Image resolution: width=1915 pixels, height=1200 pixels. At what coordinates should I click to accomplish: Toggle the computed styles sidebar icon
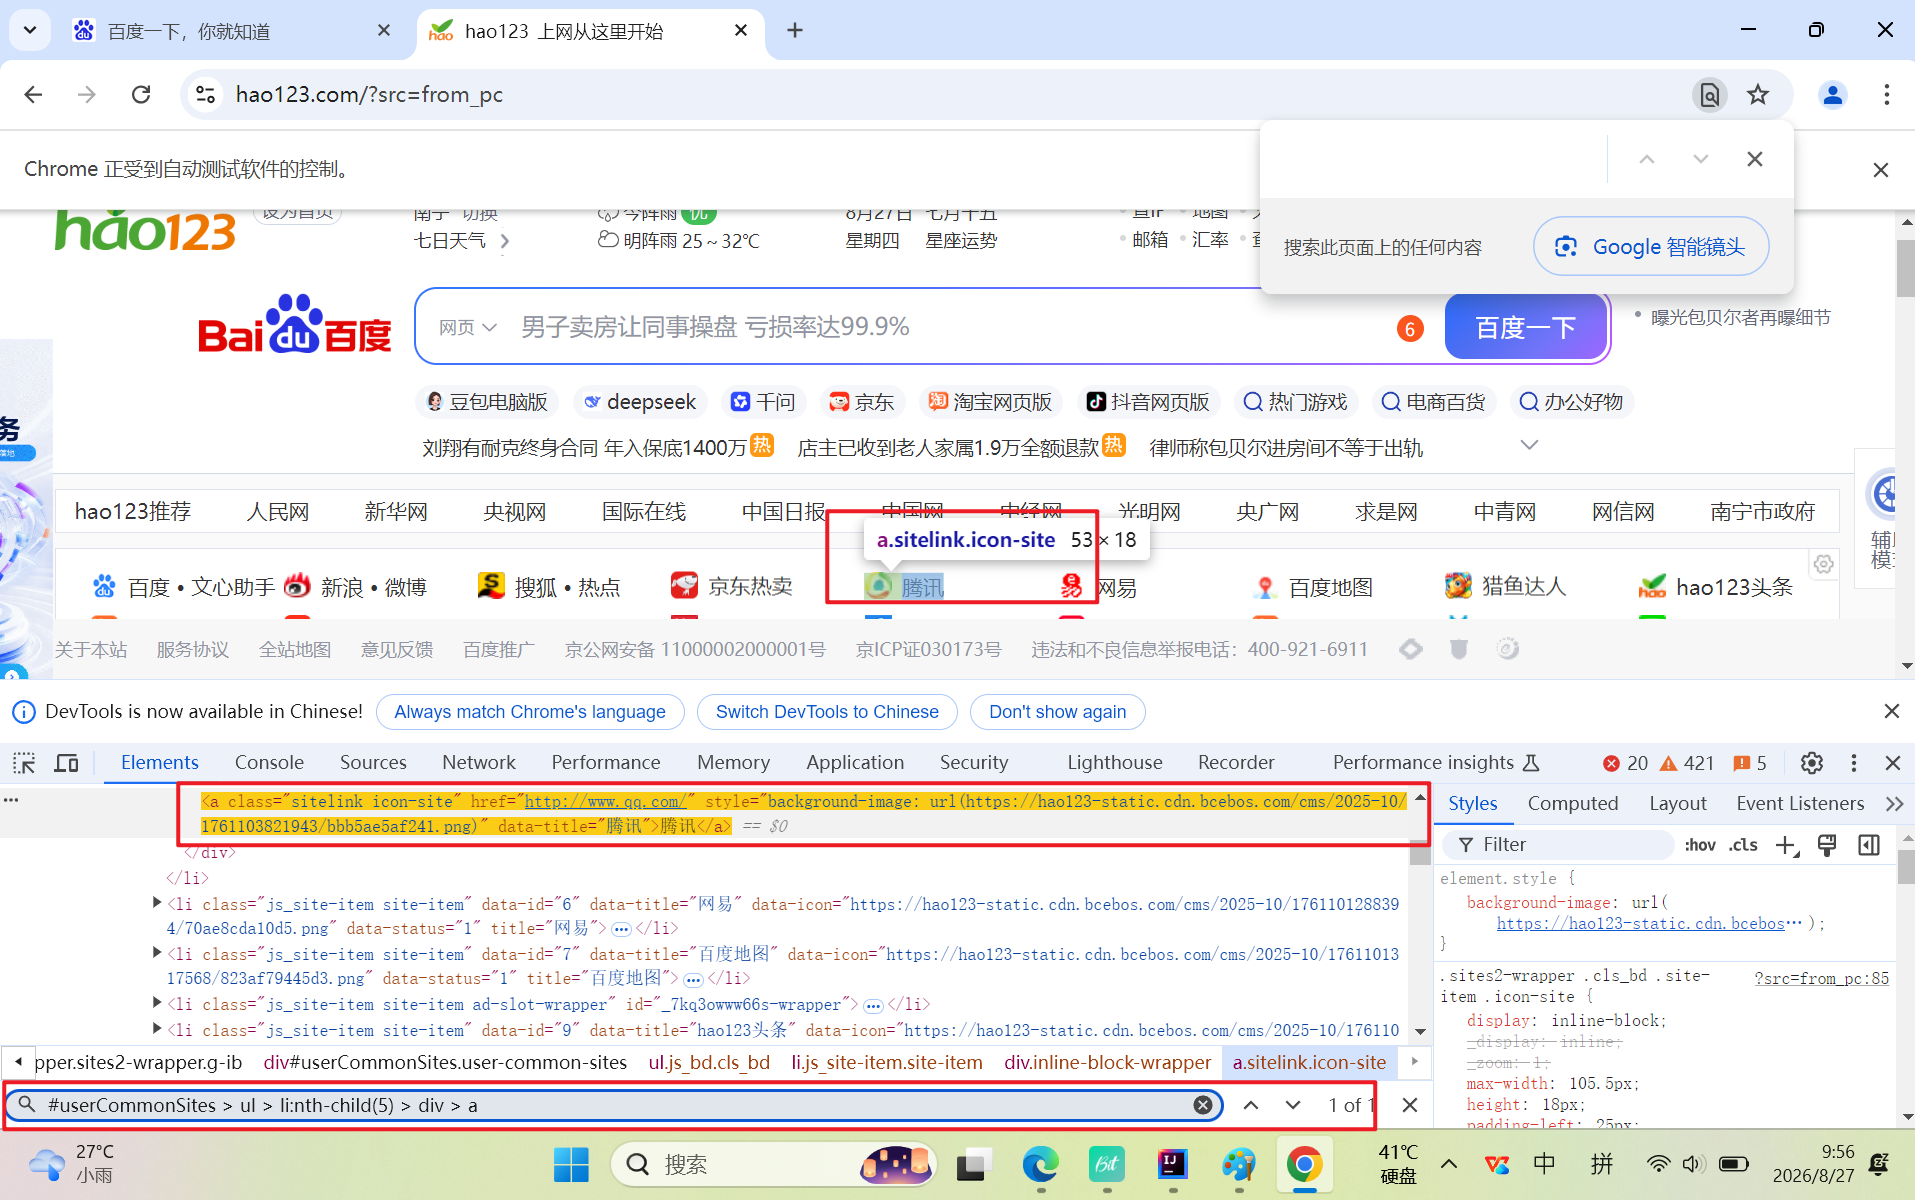coord(1869,845)
